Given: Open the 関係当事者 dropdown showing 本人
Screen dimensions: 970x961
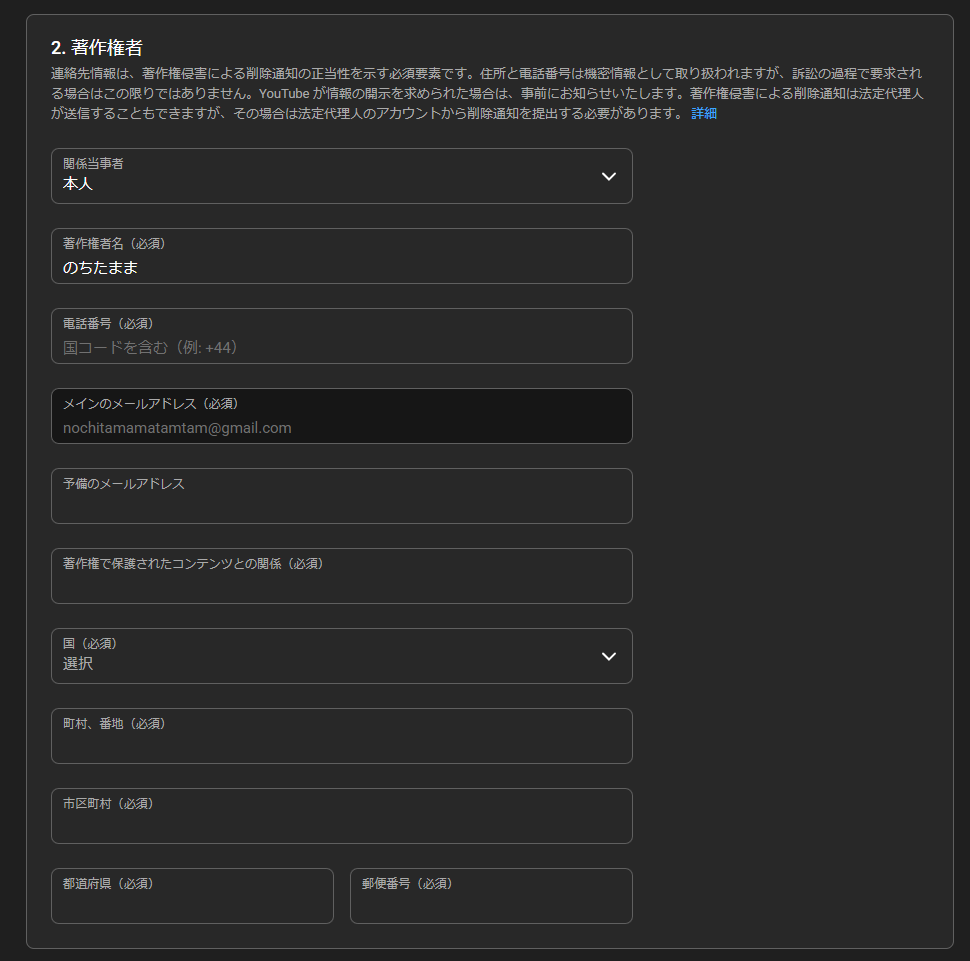Looking at the screenshot, I should point(340,177).
